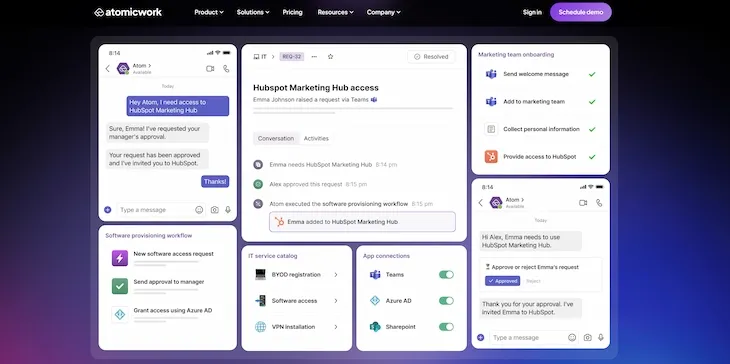Click the IT breadcrumb in the ticket header

coord(260,57)
